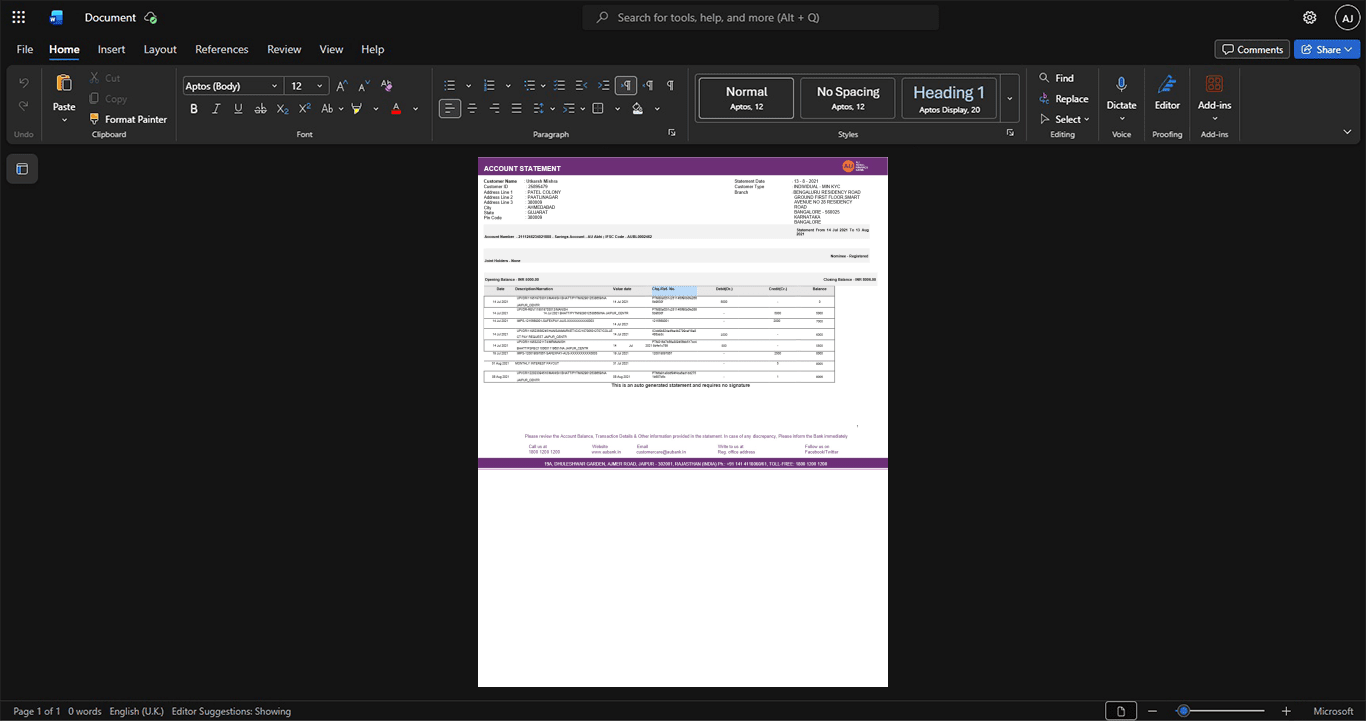The width and height of the screenshot is (1366, 721).
Task: Click the search box for tools and help
Action: pyautogui.click(x=761, y=17)
